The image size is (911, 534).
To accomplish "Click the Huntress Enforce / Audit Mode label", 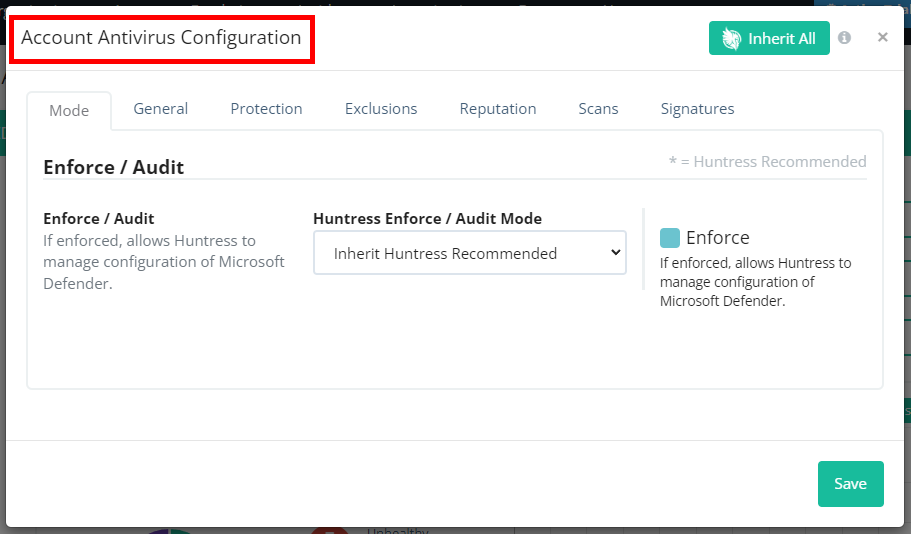I will point(427,218).
